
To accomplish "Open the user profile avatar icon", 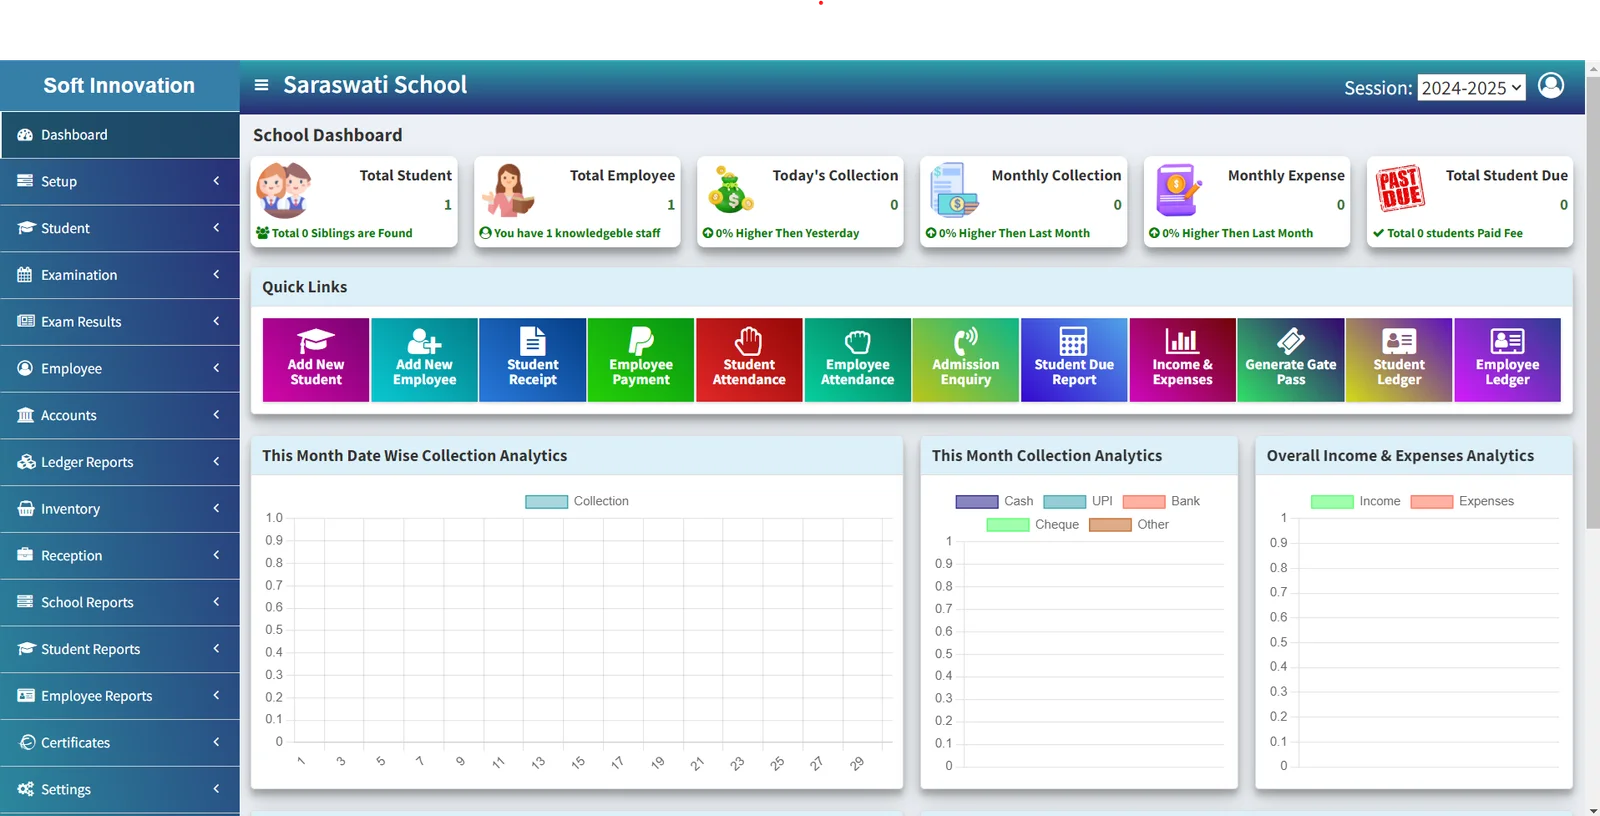I will coord(1551,86).
